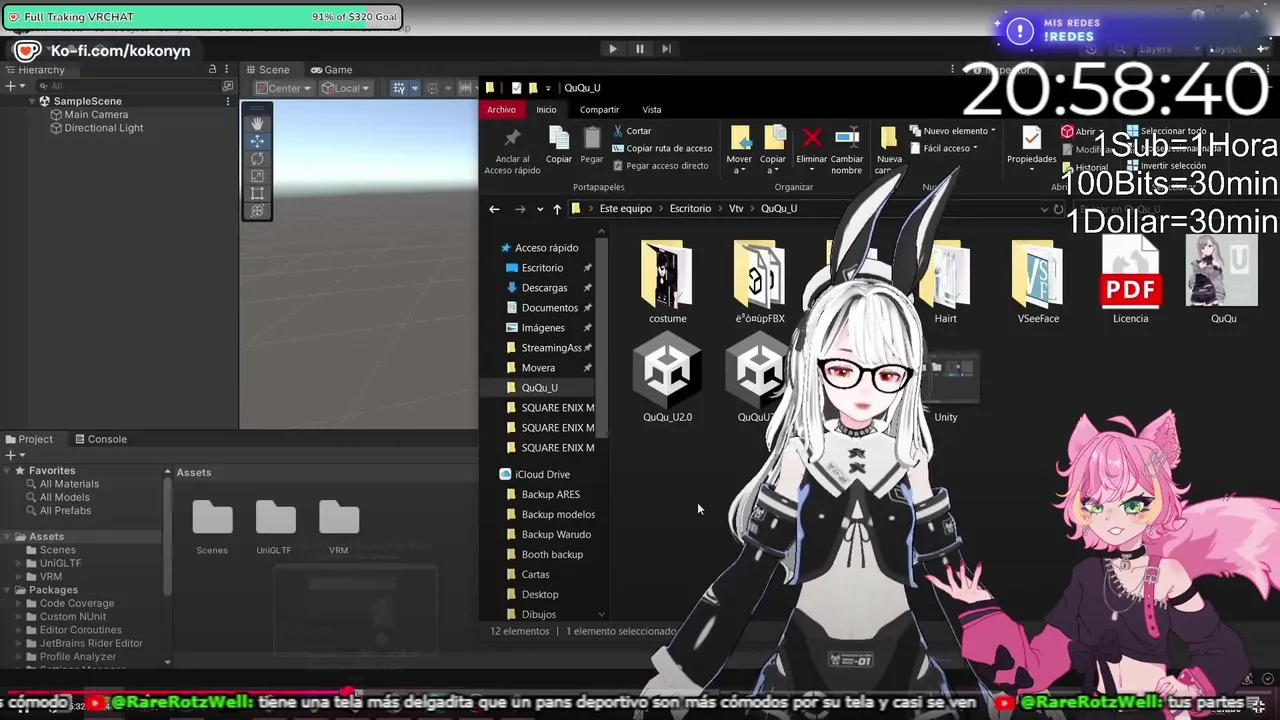This screenshot has width=1280, height=720.
Task: Click the Unity Step forward button
Action: tap(666, 48)
